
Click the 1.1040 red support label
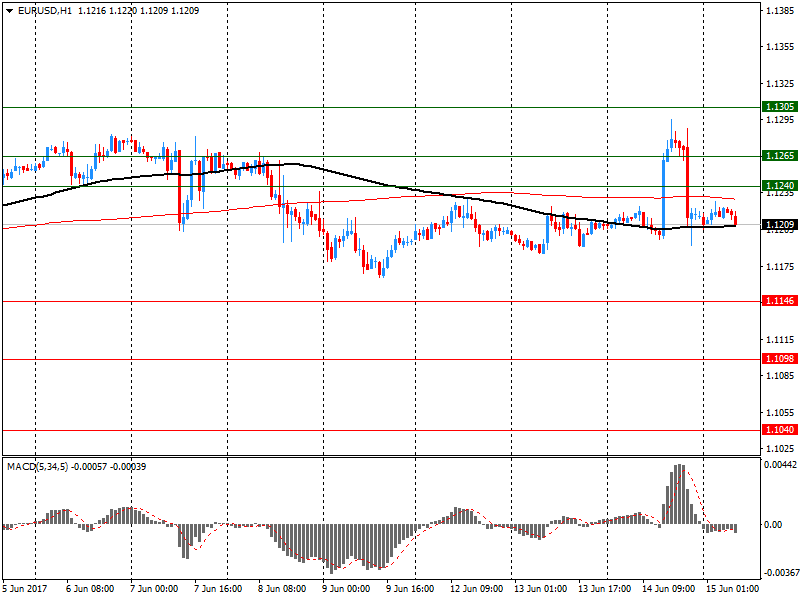pyautogui.click(x=780, y=430)
